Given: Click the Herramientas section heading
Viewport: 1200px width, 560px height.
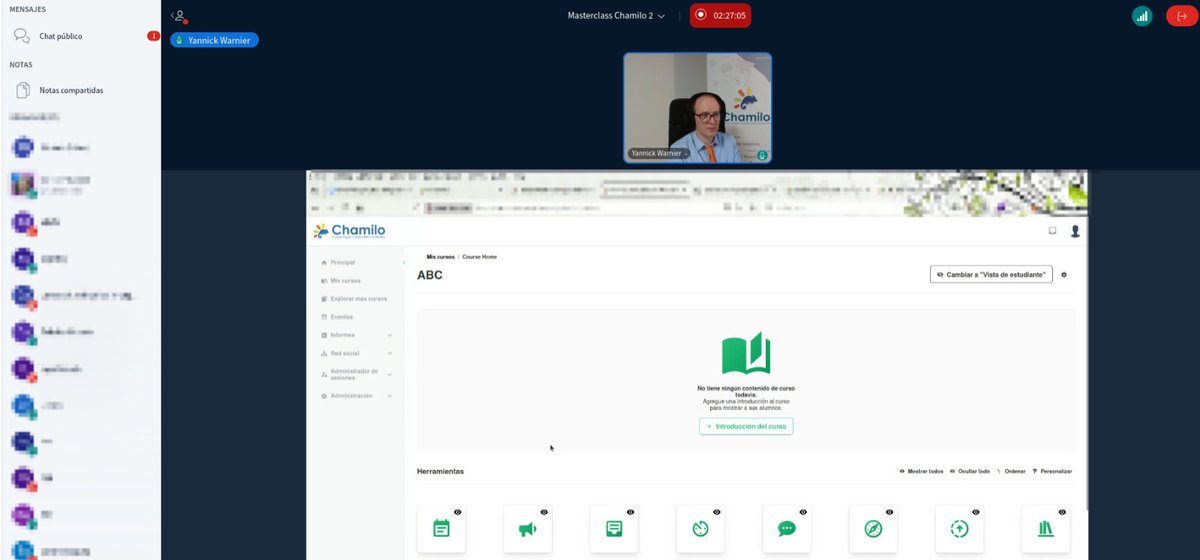Looking at the screenshot, I should 440,471.
